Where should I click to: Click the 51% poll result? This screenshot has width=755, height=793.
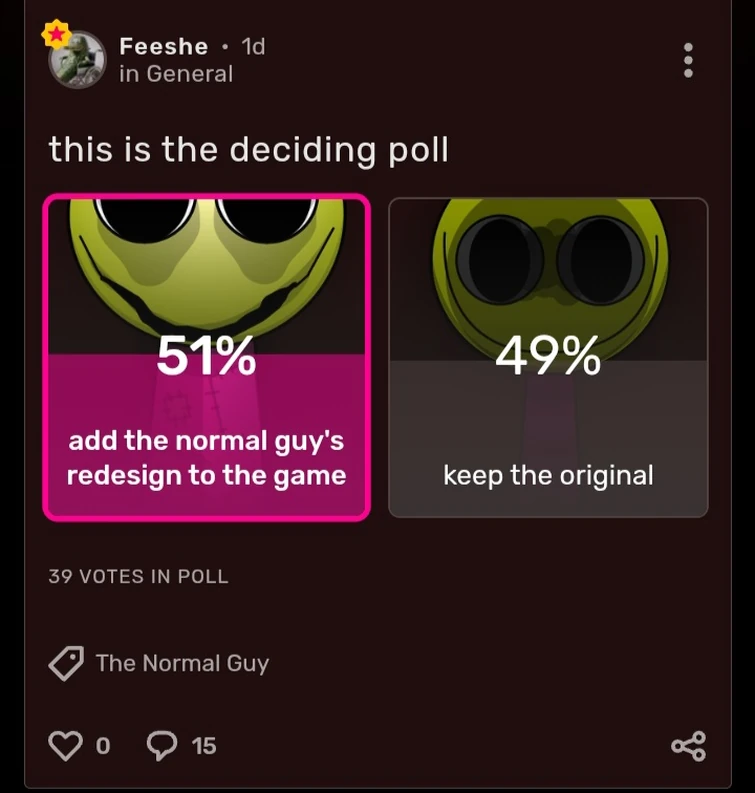coord(206,357)
